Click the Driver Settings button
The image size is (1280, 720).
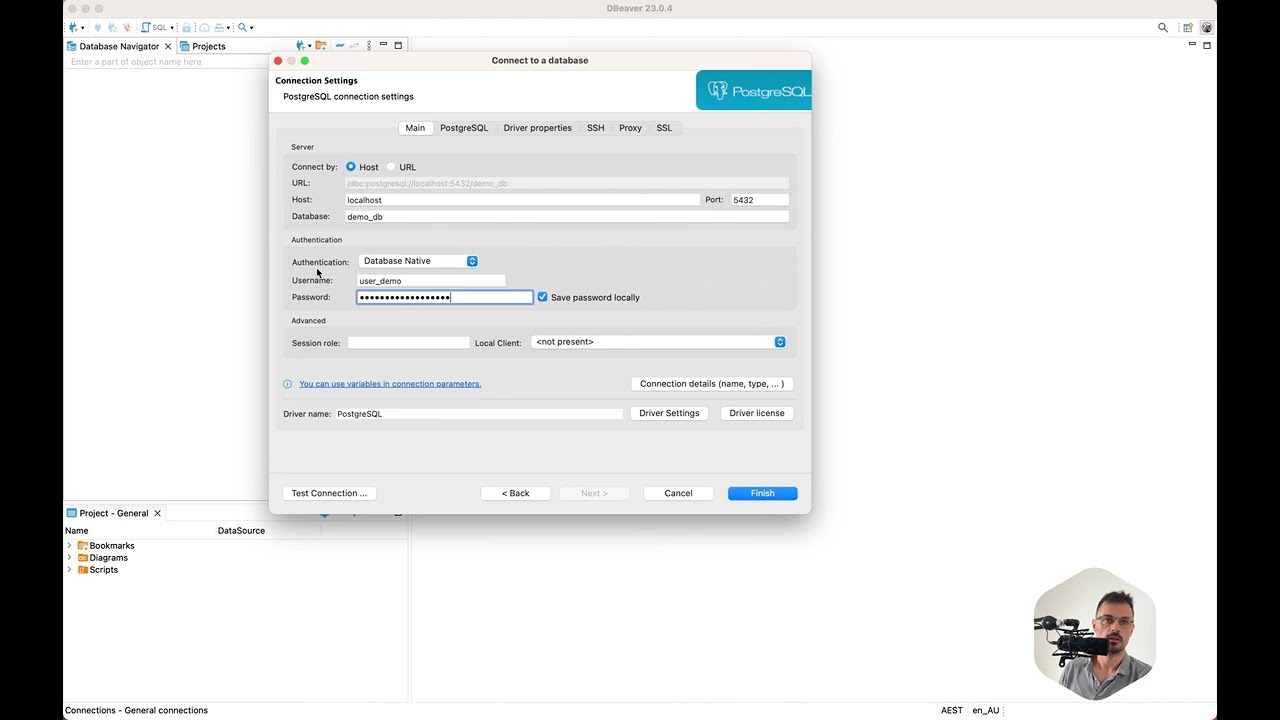coord(669,413)
